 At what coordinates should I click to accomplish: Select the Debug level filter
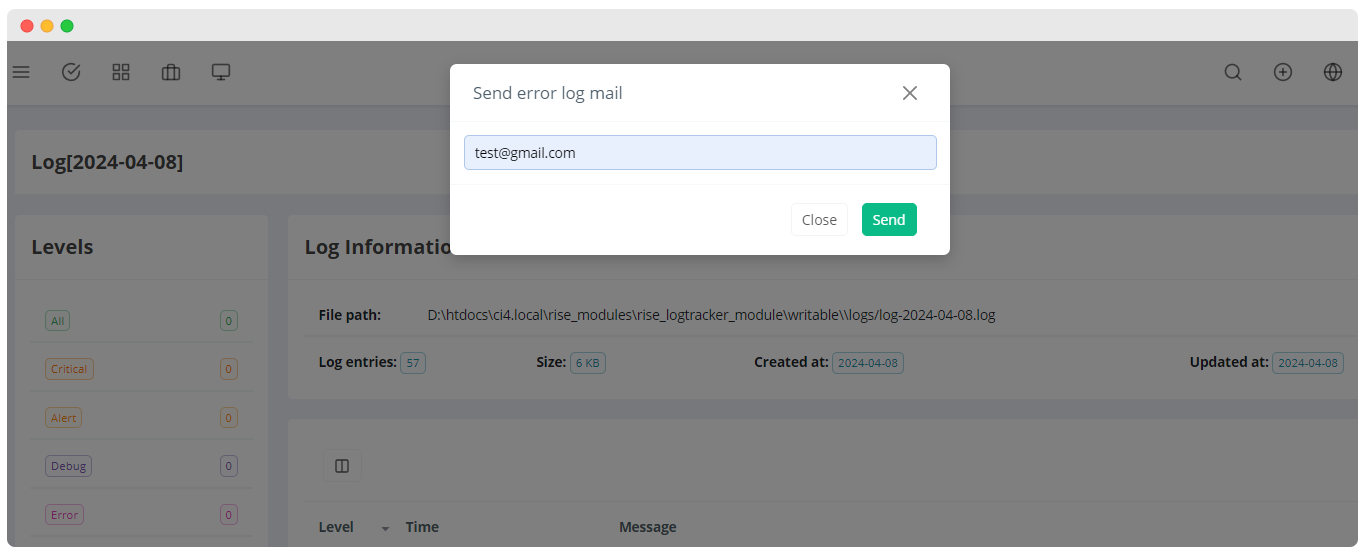point(68,466)
